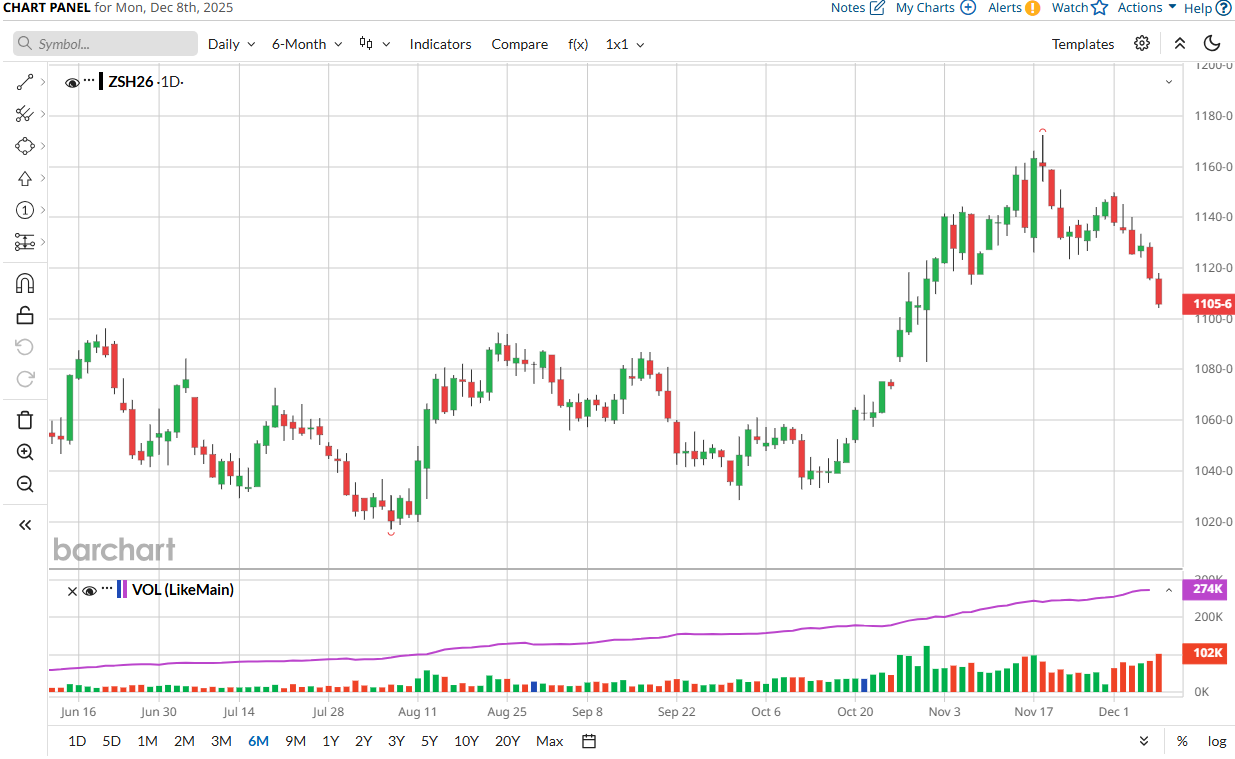Select the 9M range button
Image resolution: width=1235 pixels, height=759 pixels.
tap(295, 741)
